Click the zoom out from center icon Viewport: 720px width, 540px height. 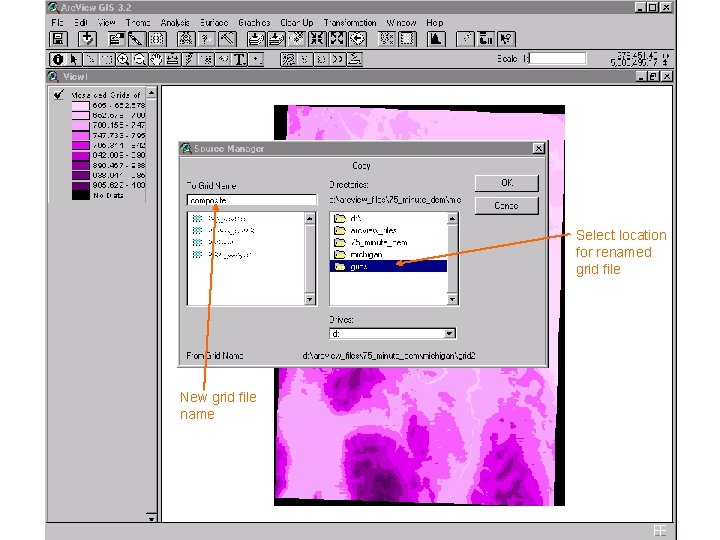[x=337, y=39]
